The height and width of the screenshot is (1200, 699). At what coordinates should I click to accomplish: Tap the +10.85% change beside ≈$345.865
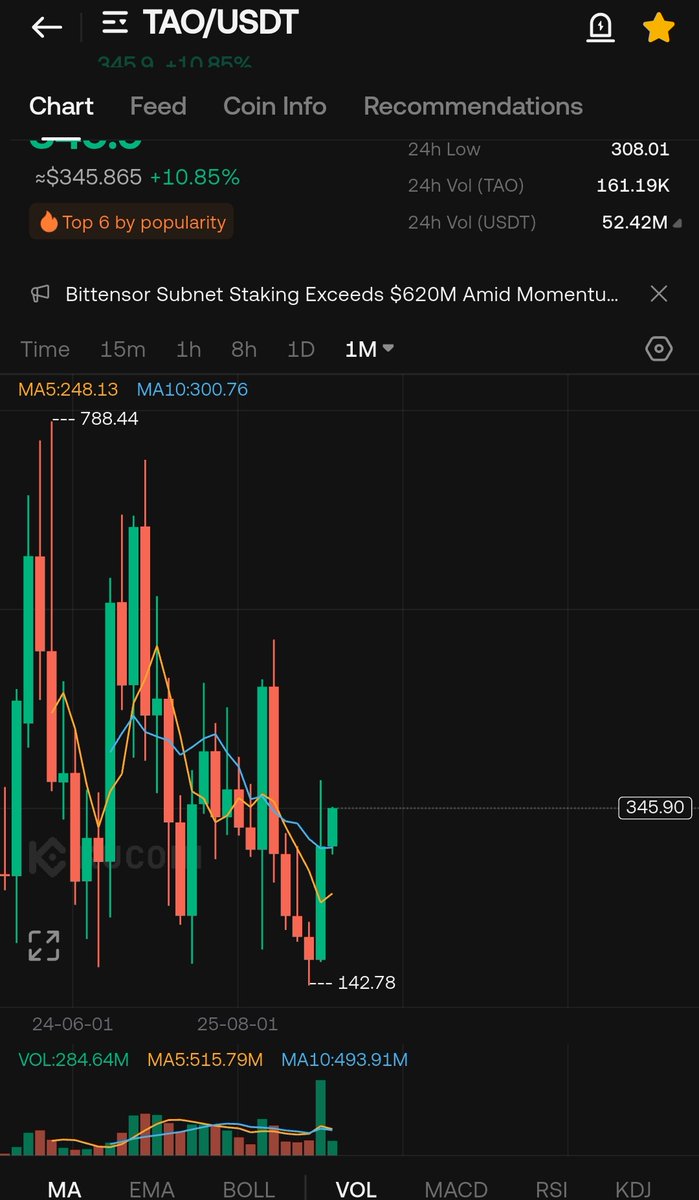pos(195,178)
